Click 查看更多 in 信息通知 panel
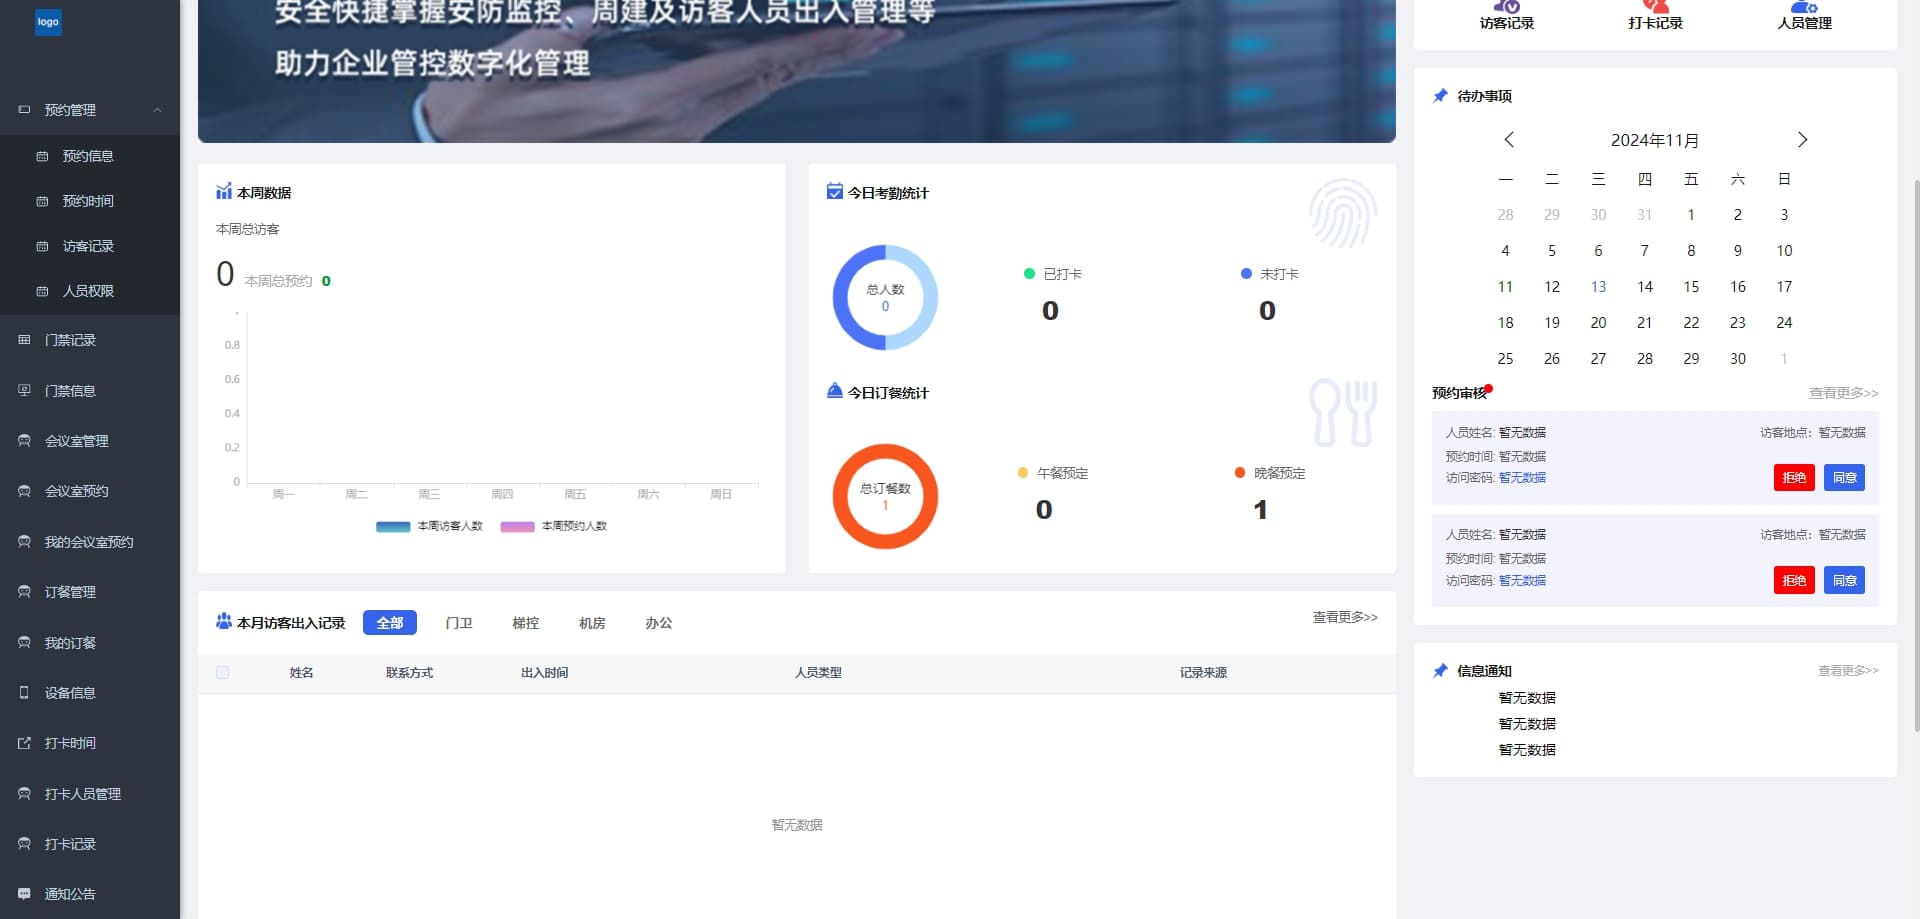The image size is (1920, 919). (x=1848, y=671)
